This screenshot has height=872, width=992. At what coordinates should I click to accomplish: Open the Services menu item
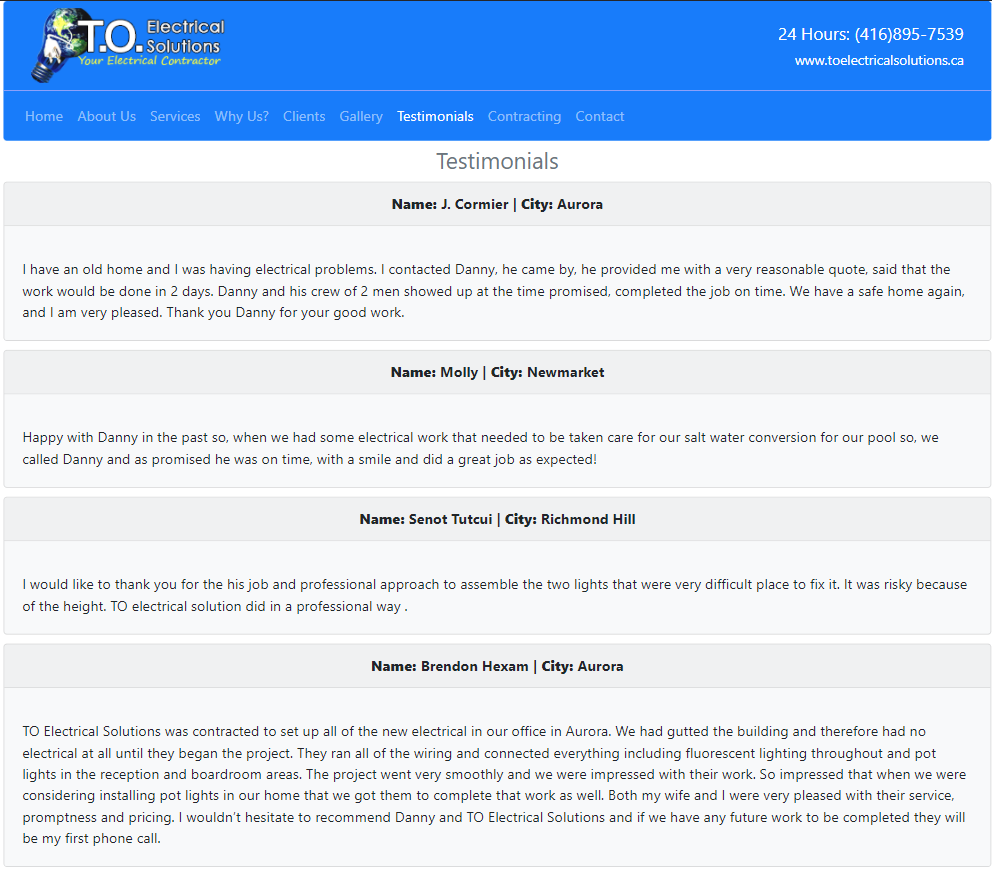coord(175,116)
